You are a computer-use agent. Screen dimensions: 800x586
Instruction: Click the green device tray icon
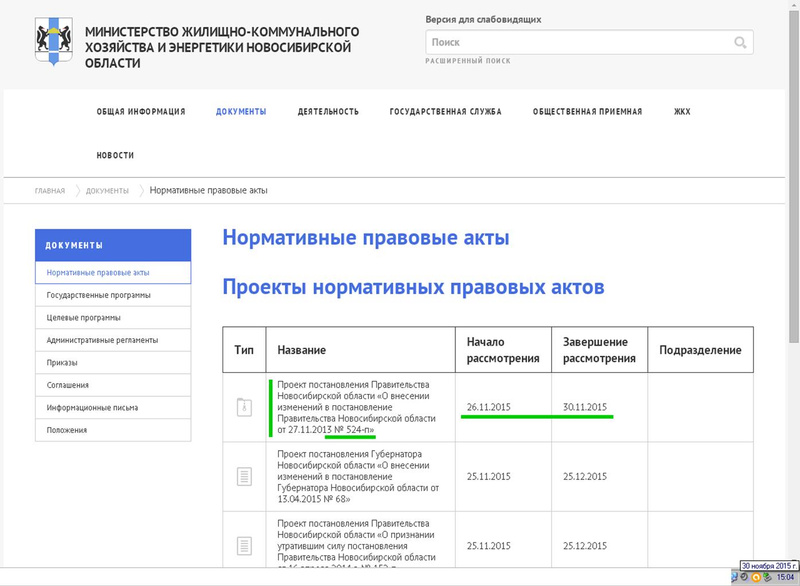tap(769, 577)
